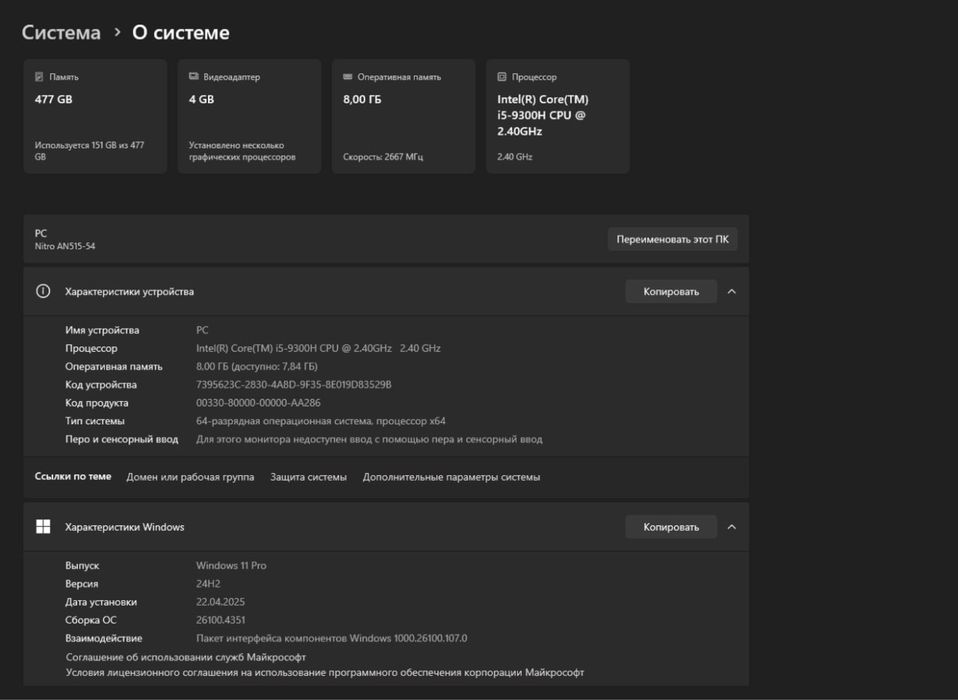958x700 pixels.
Task: Click Оперативная память 8,00 ГБ (доступно: 7,84 ГБ)
Action: [257, 366]
